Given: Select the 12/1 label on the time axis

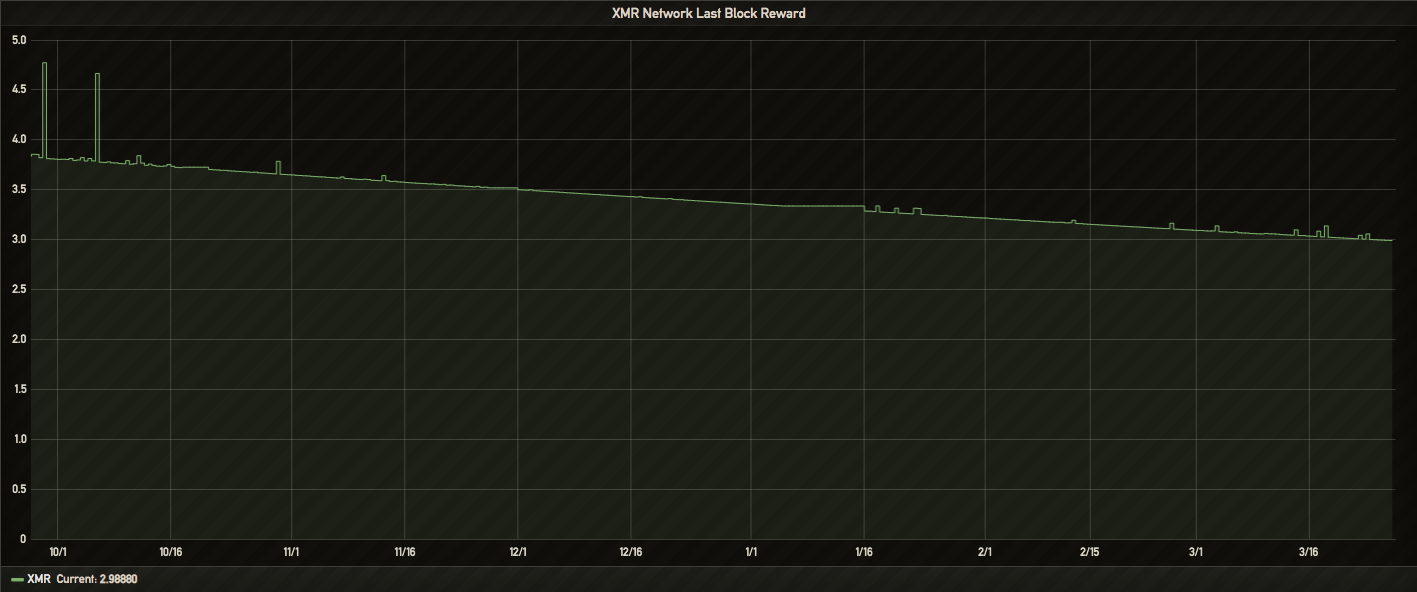Looking at the screenshot, I should pos(518,552).
